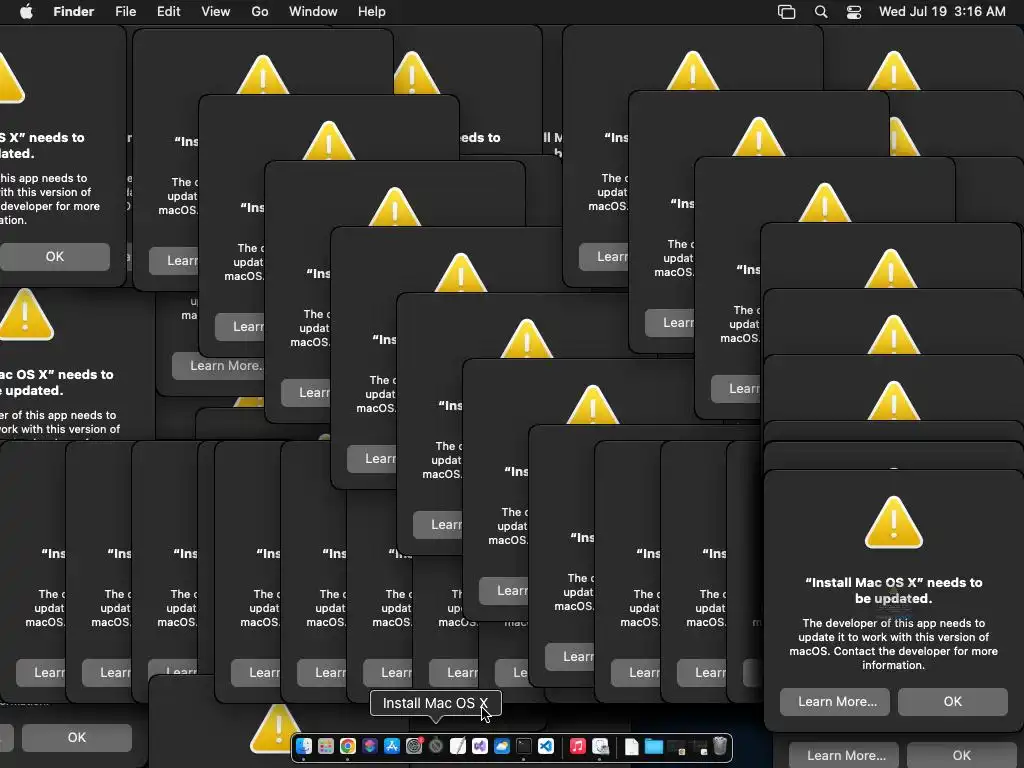Open Terminal from the Dock
Viewport: 1024px width, 768px height.
(x=524, y=746)
